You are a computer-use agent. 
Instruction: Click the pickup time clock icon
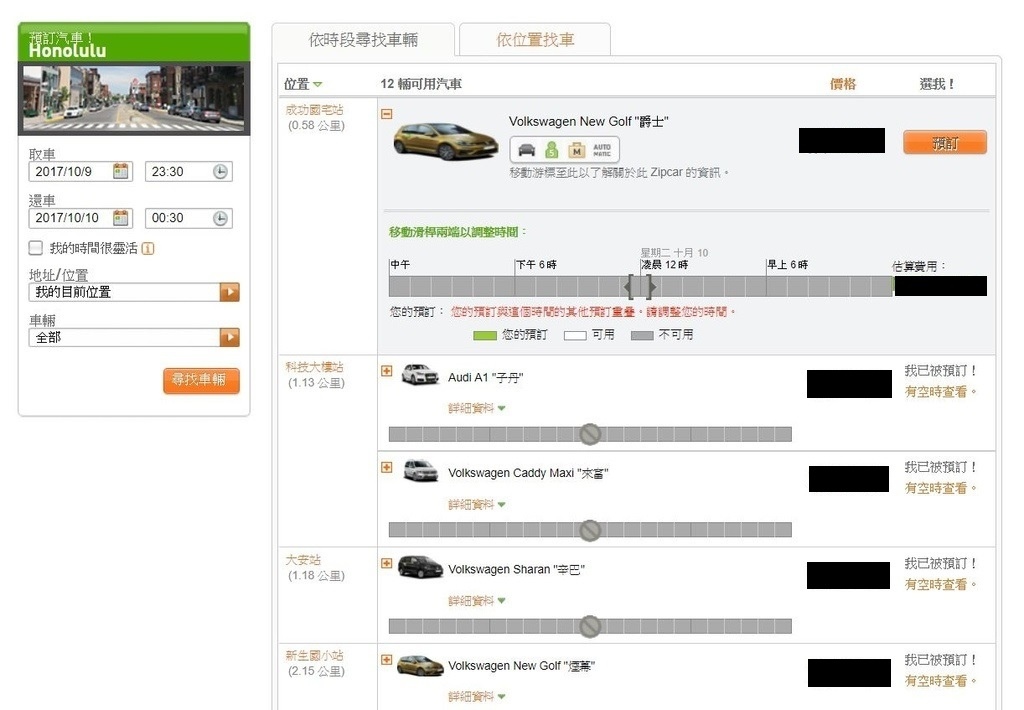(220, 171)
